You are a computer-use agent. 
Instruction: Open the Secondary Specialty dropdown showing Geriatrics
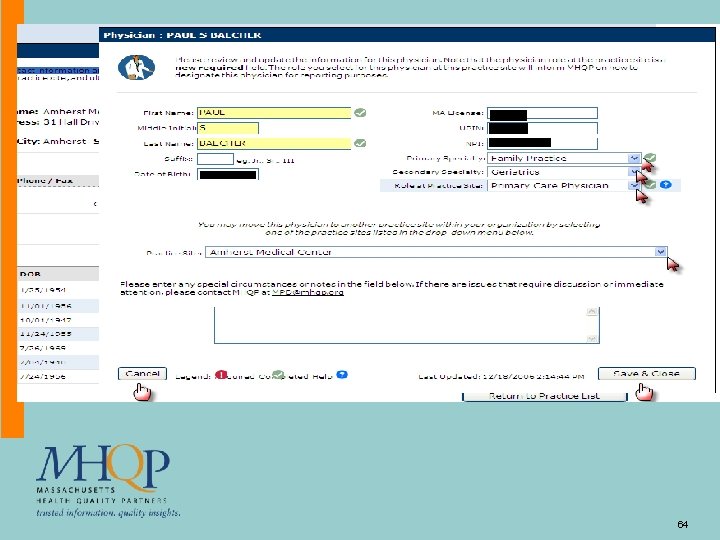(x=564, y=172)
